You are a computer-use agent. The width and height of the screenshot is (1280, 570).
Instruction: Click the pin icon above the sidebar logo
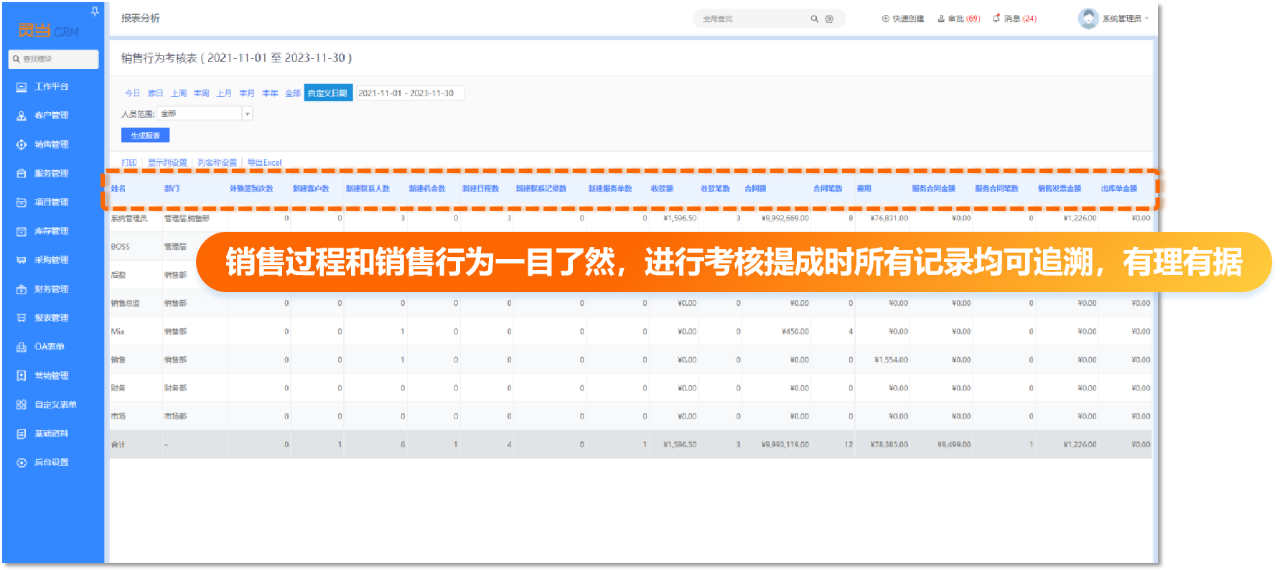94,11
